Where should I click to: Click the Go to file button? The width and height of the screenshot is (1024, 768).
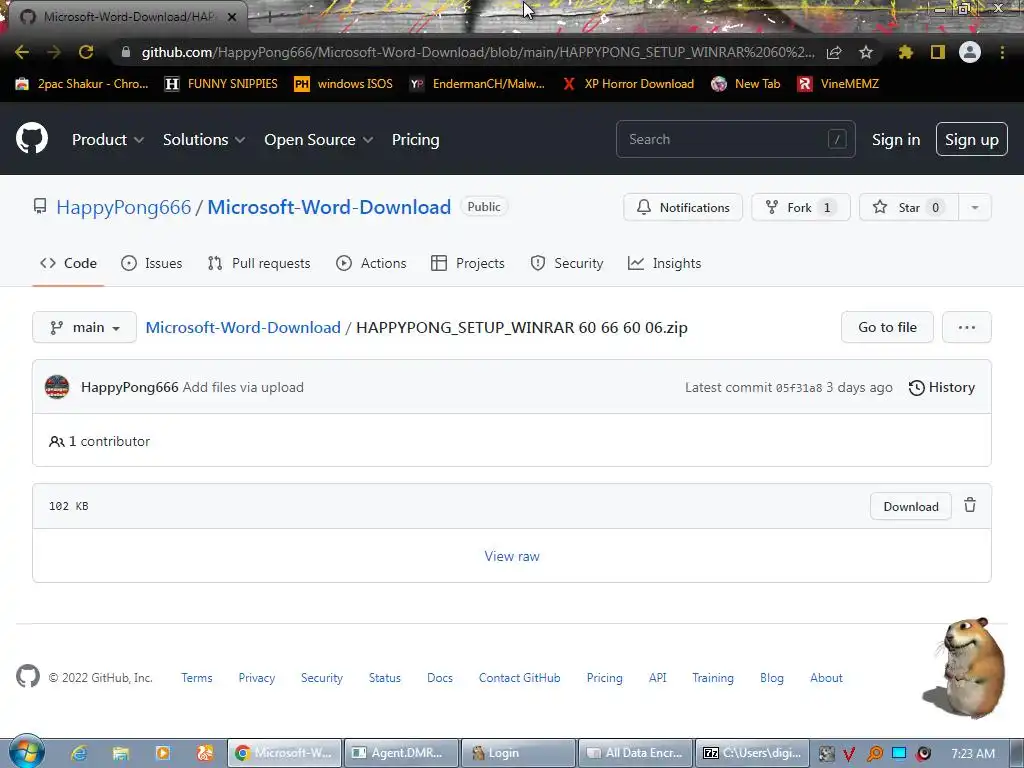pyautogui.click(x=887, y=327)
